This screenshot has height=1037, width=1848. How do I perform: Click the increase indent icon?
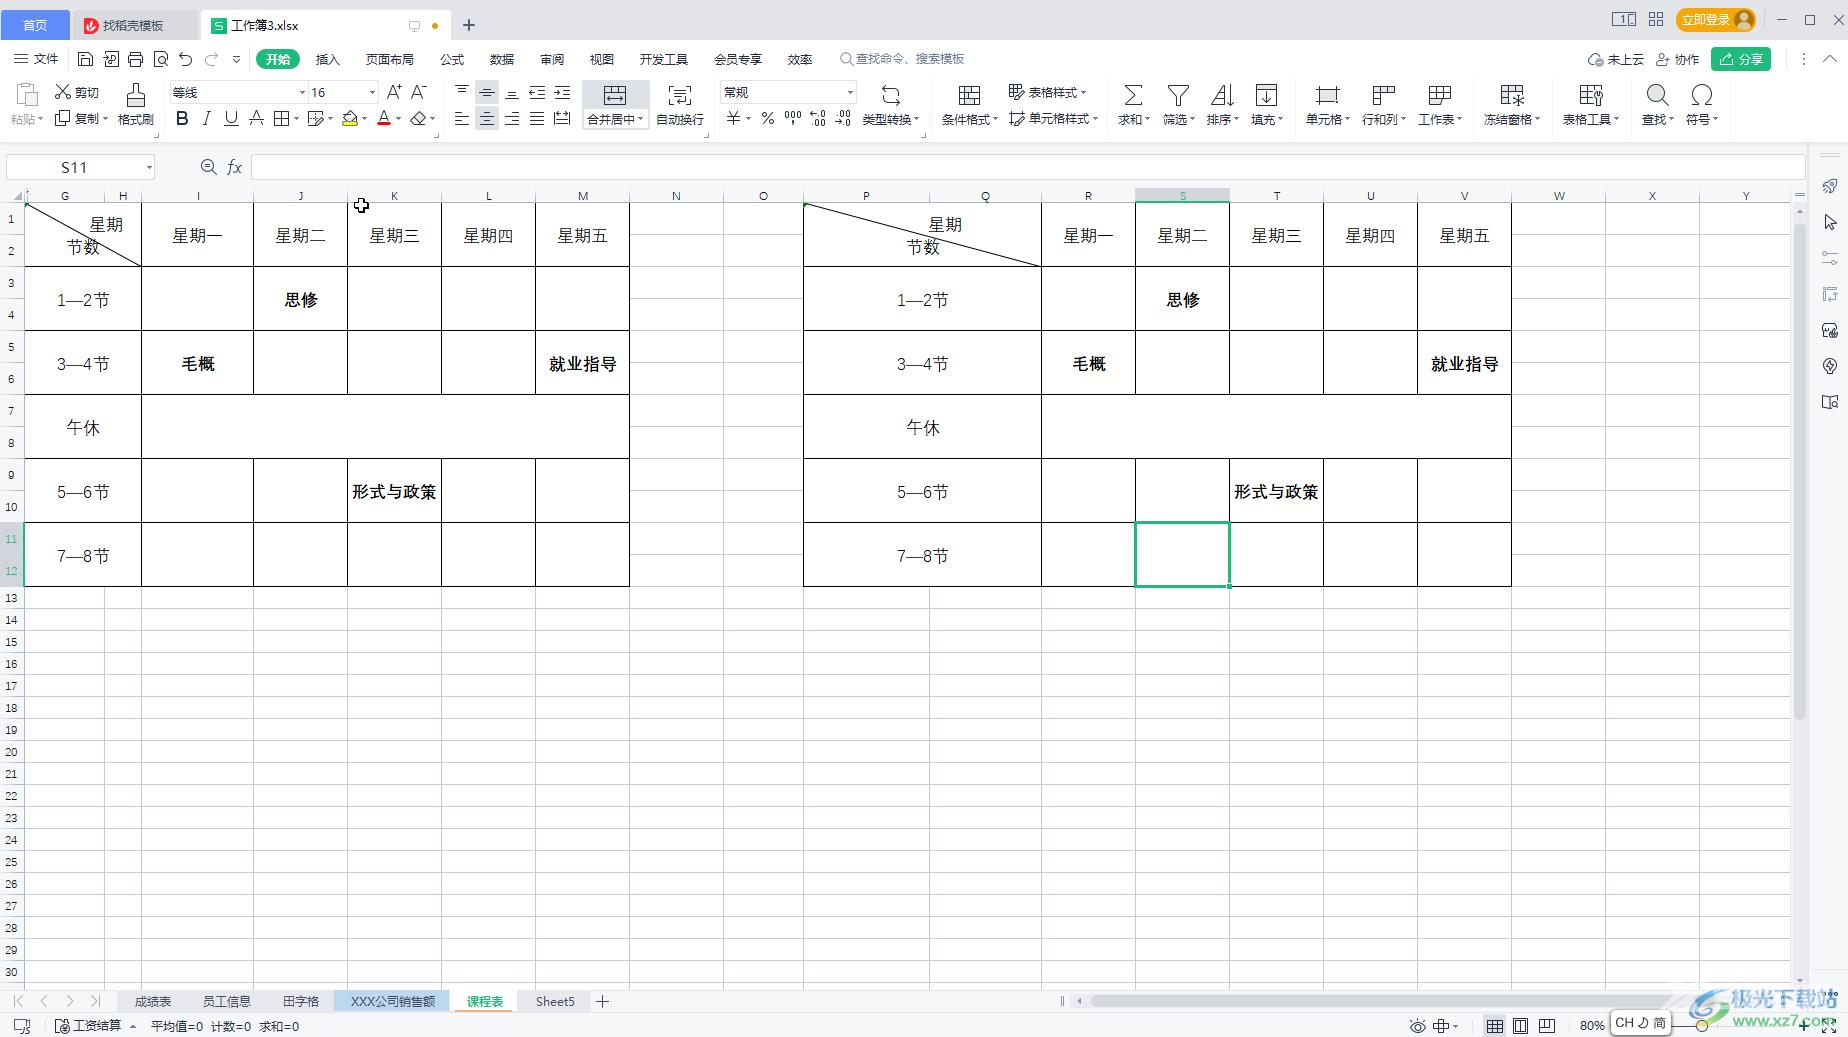[x=562, y=92]
